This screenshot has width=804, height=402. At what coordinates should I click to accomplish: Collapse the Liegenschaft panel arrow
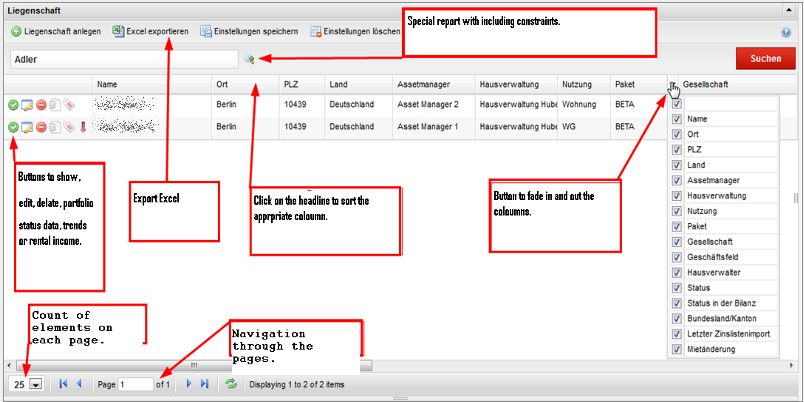pos(788,10)
